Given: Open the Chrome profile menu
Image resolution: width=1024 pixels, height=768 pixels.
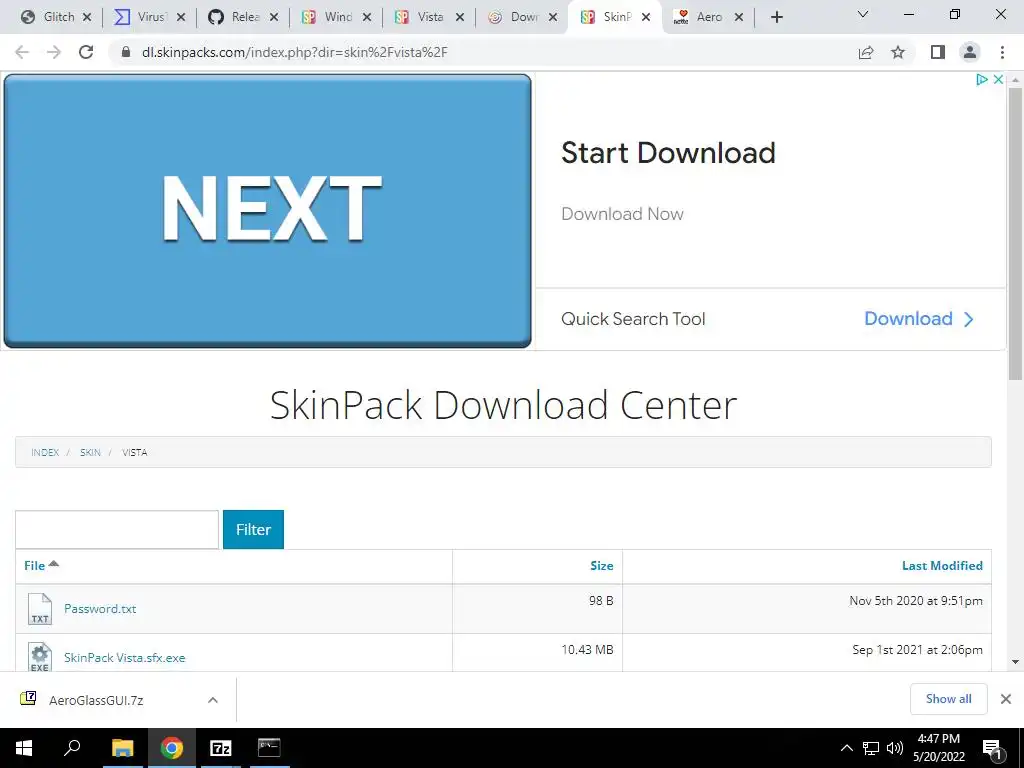Looking at the screenshot, I should pos(970,52).
